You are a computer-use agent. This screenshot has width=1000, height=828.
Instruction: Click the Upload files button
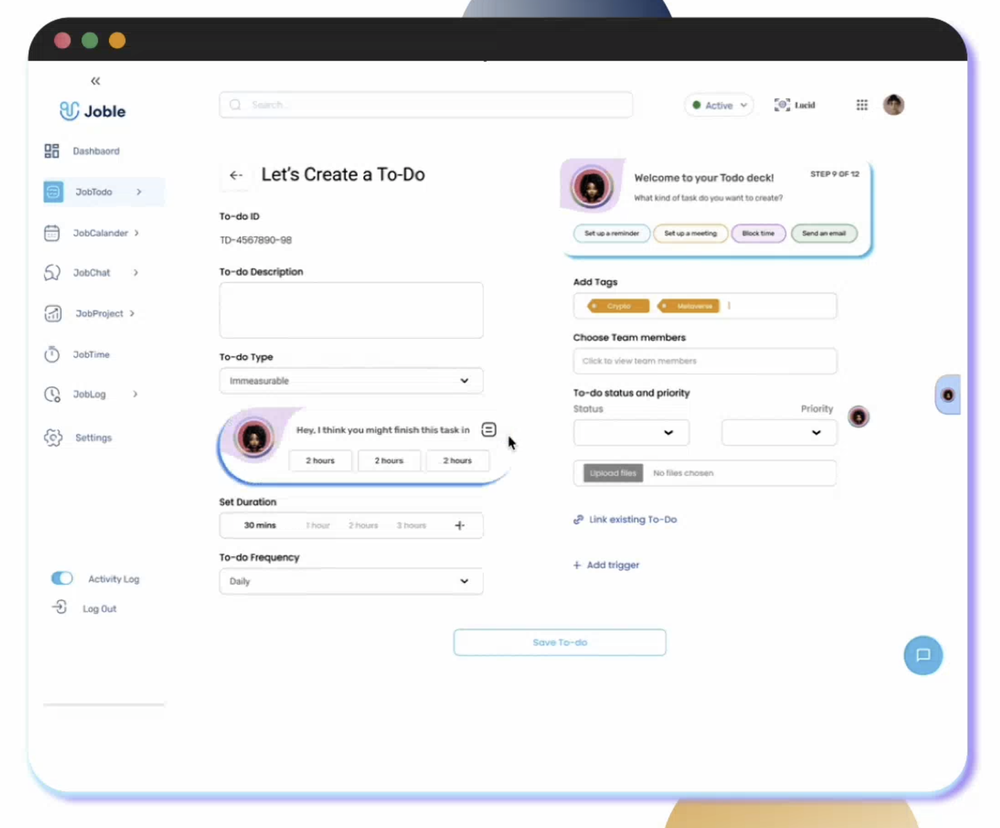[x=613, y=473]
